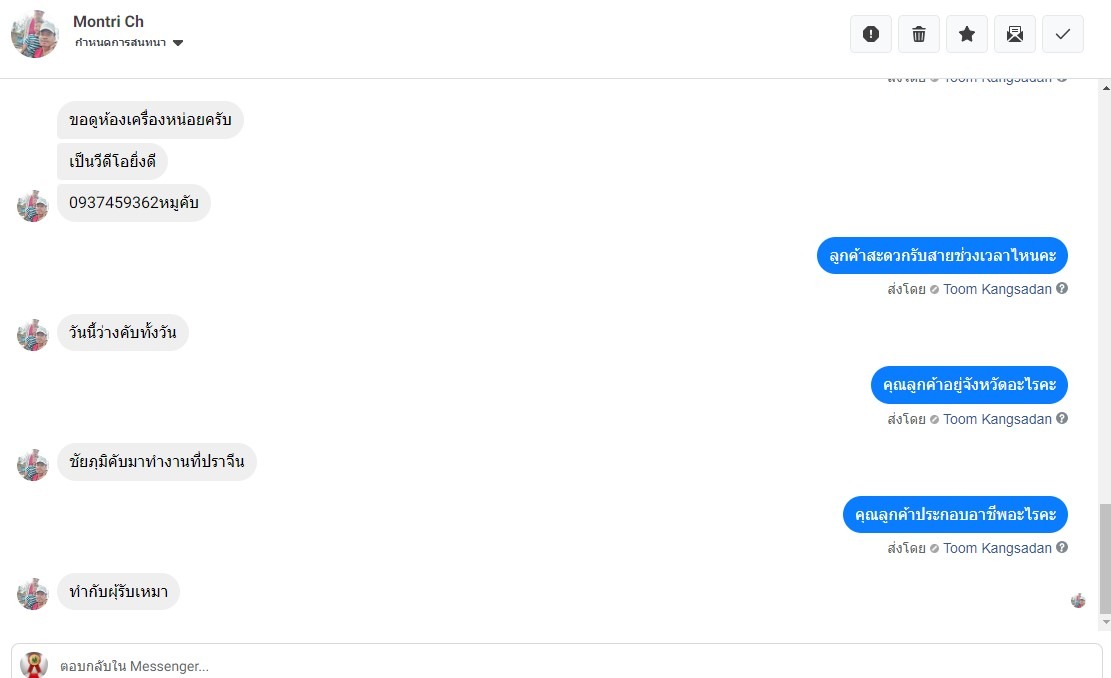1111x678 pixels.
Task: Click the small seen-receipt avatar at bottom right
Action: point(1078,600)
